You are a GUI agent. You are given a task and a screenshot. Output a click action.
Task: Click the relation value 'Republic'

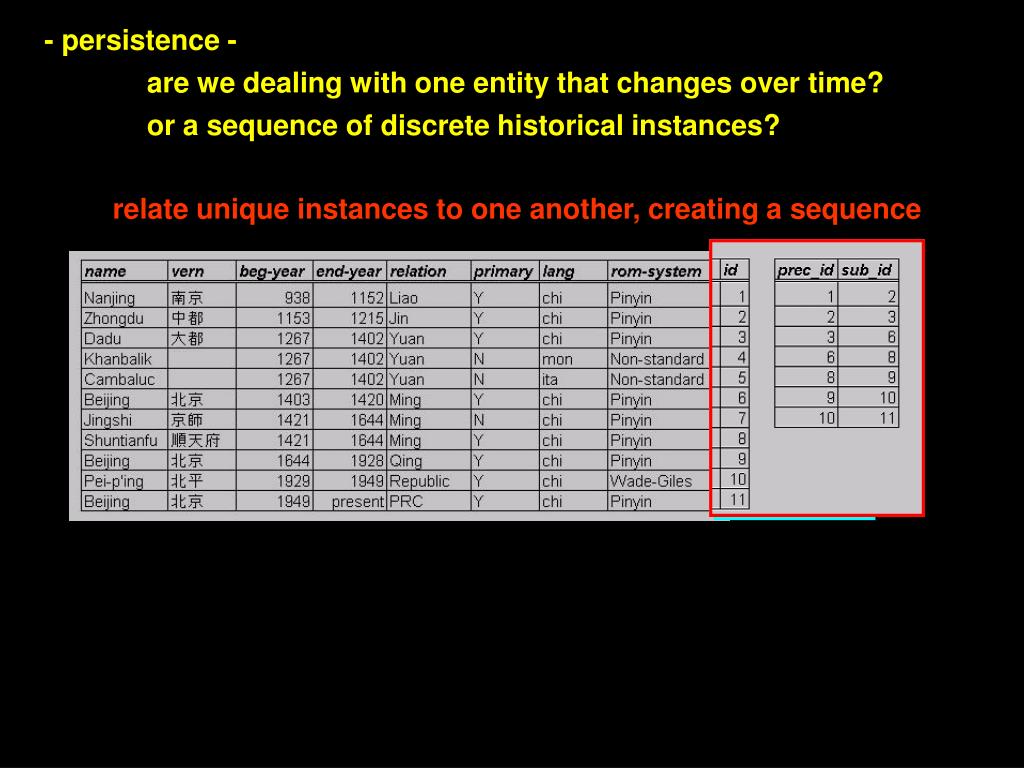419,481
